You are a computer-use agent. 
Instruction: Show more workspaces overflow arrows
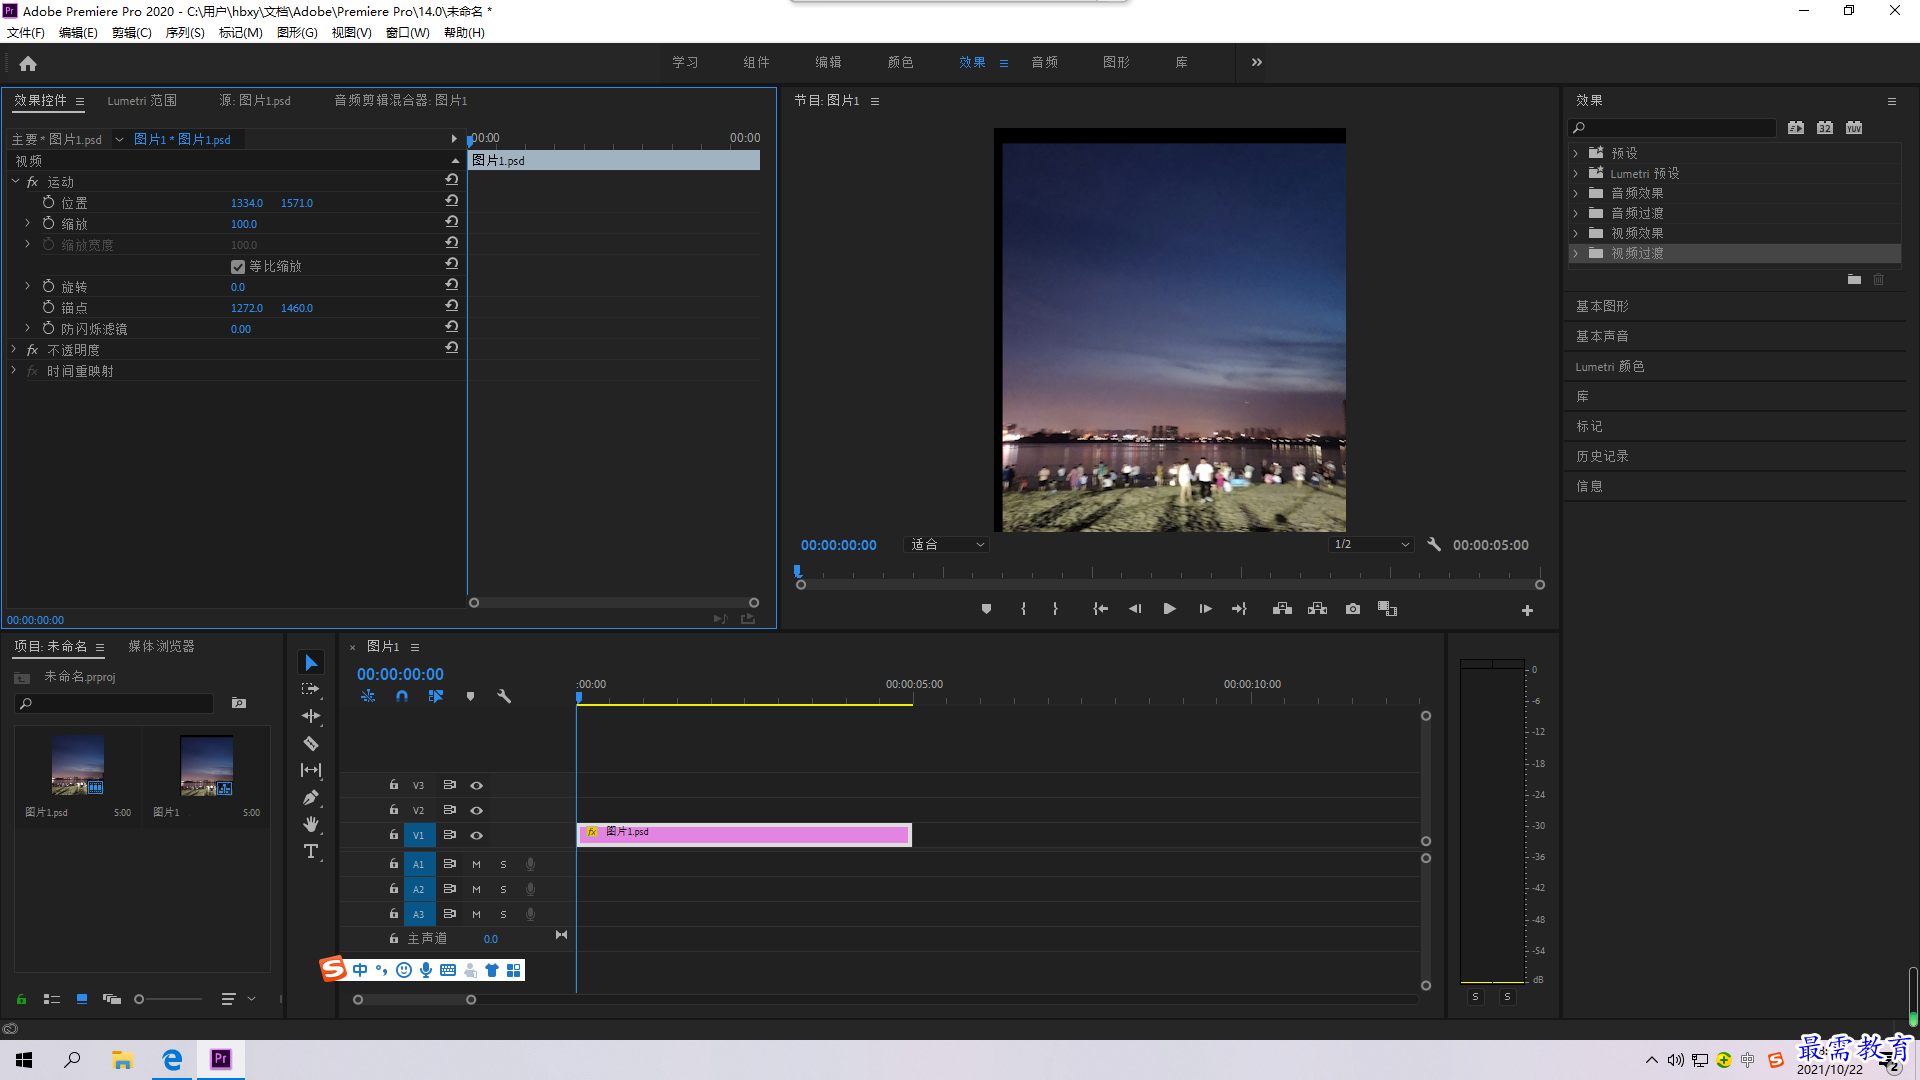(x=1257, y=62)
